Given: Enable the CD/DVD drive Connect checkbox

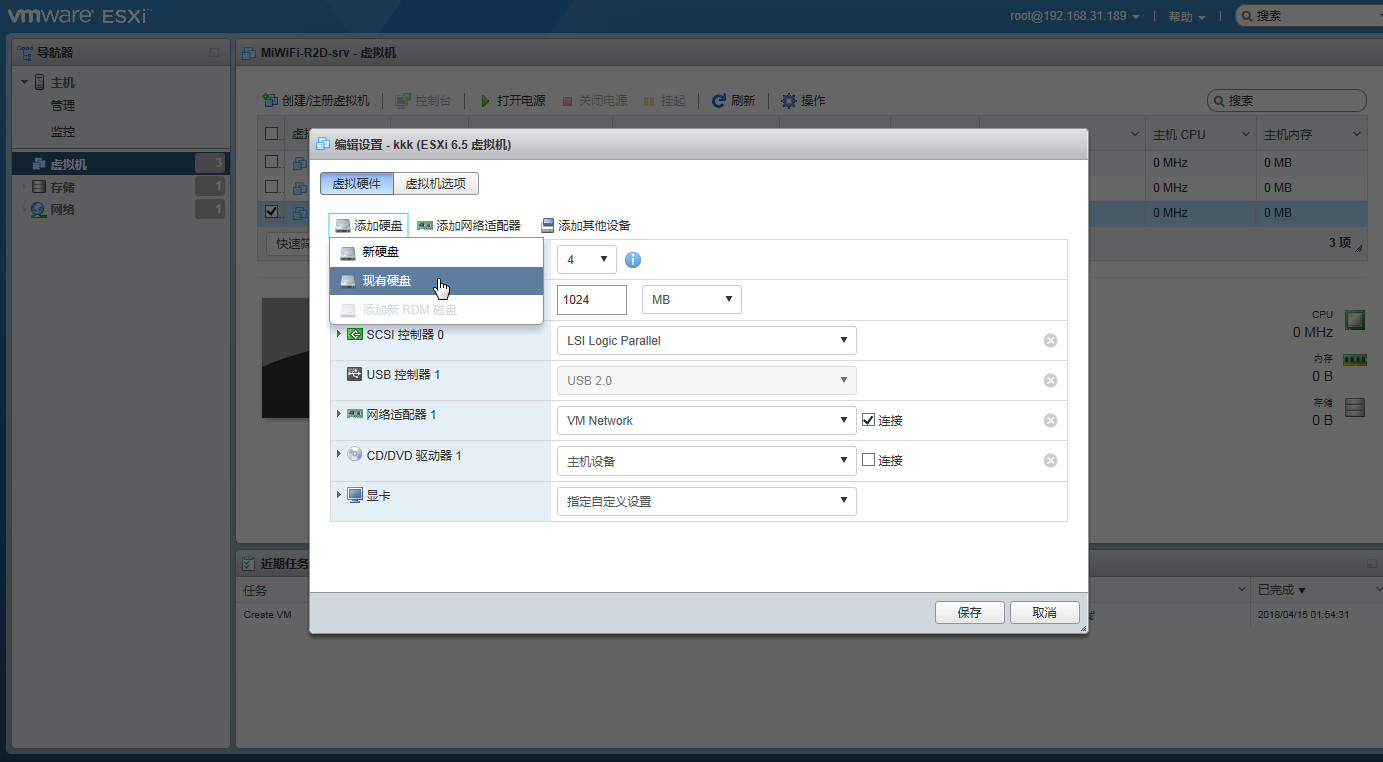Looking at the screenshot, I should (x=868, y=460).
